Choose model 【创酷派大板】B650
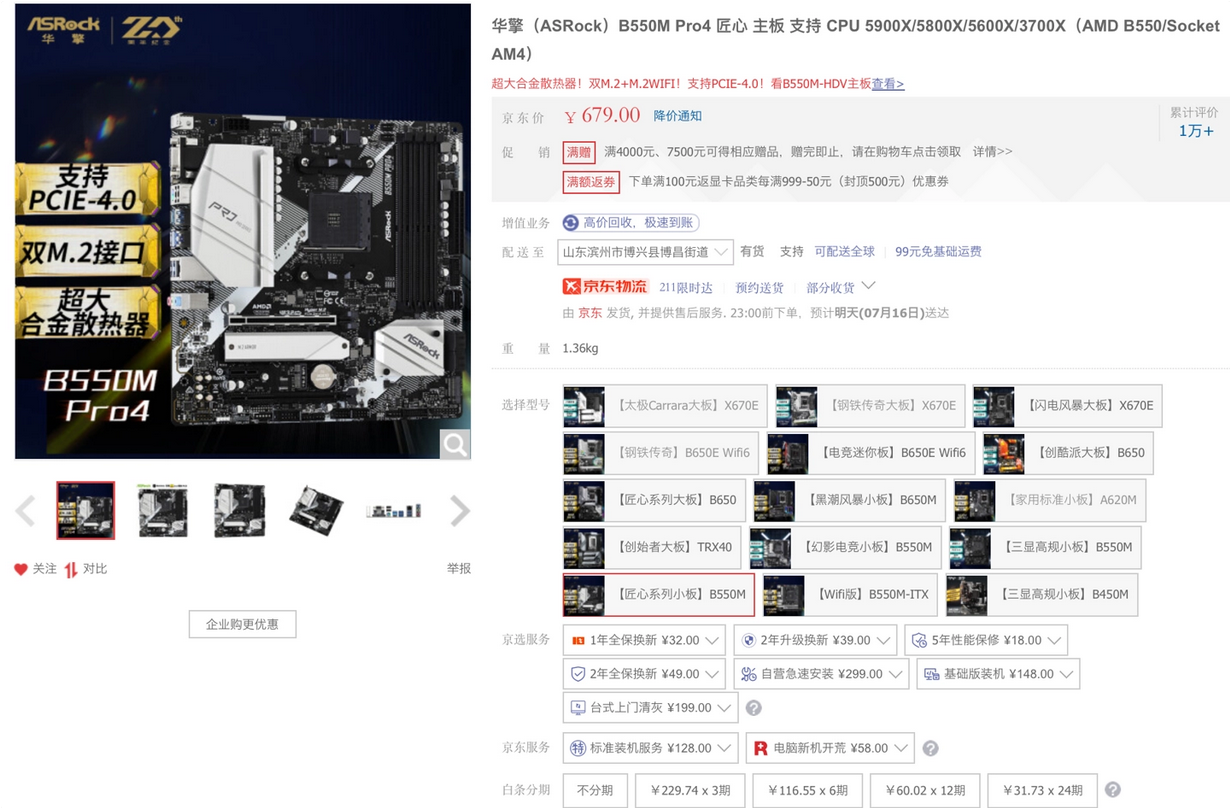The height and width of the screenshot is (808, 1230). click(1069, 453)
